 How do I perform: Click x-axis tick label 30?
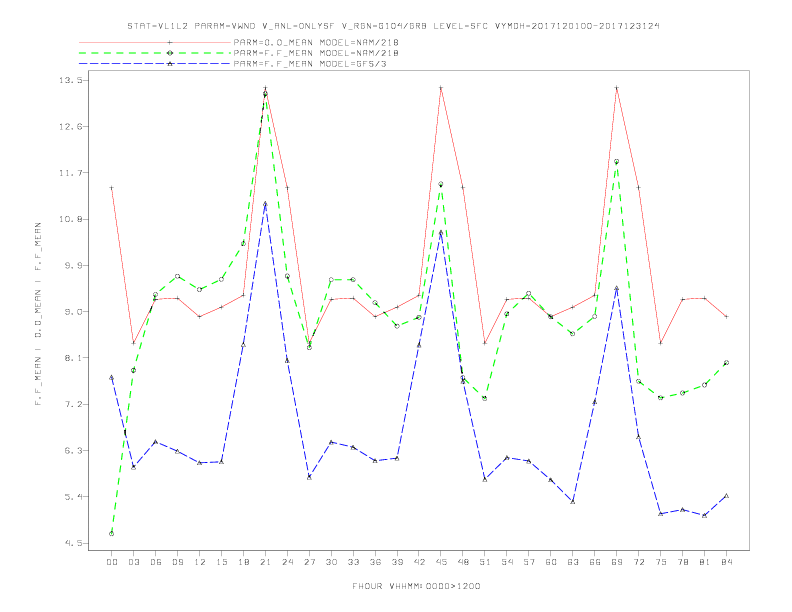click(x=331, y=562)
